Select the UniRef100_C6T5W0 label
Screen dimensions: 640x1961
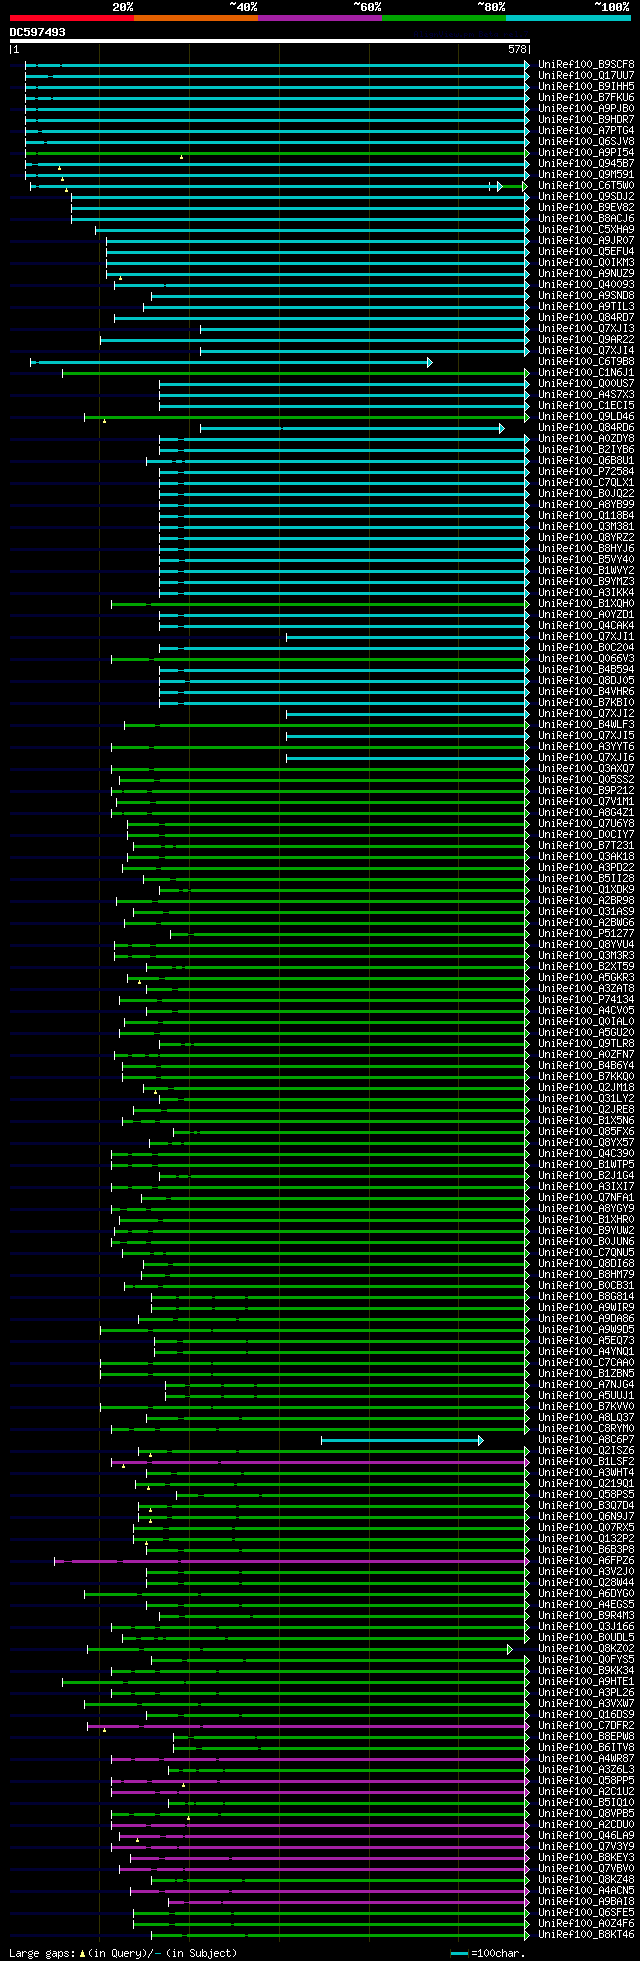point(586,186)
